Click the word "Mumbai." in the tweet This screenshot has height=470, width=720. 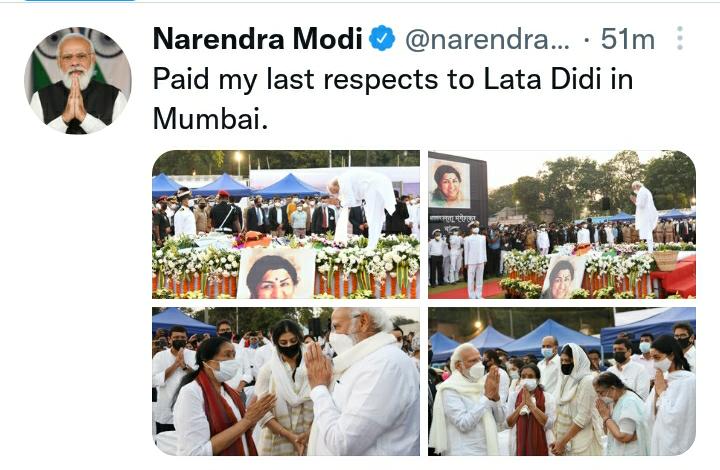pyautogui.click(x=210, y=118)
